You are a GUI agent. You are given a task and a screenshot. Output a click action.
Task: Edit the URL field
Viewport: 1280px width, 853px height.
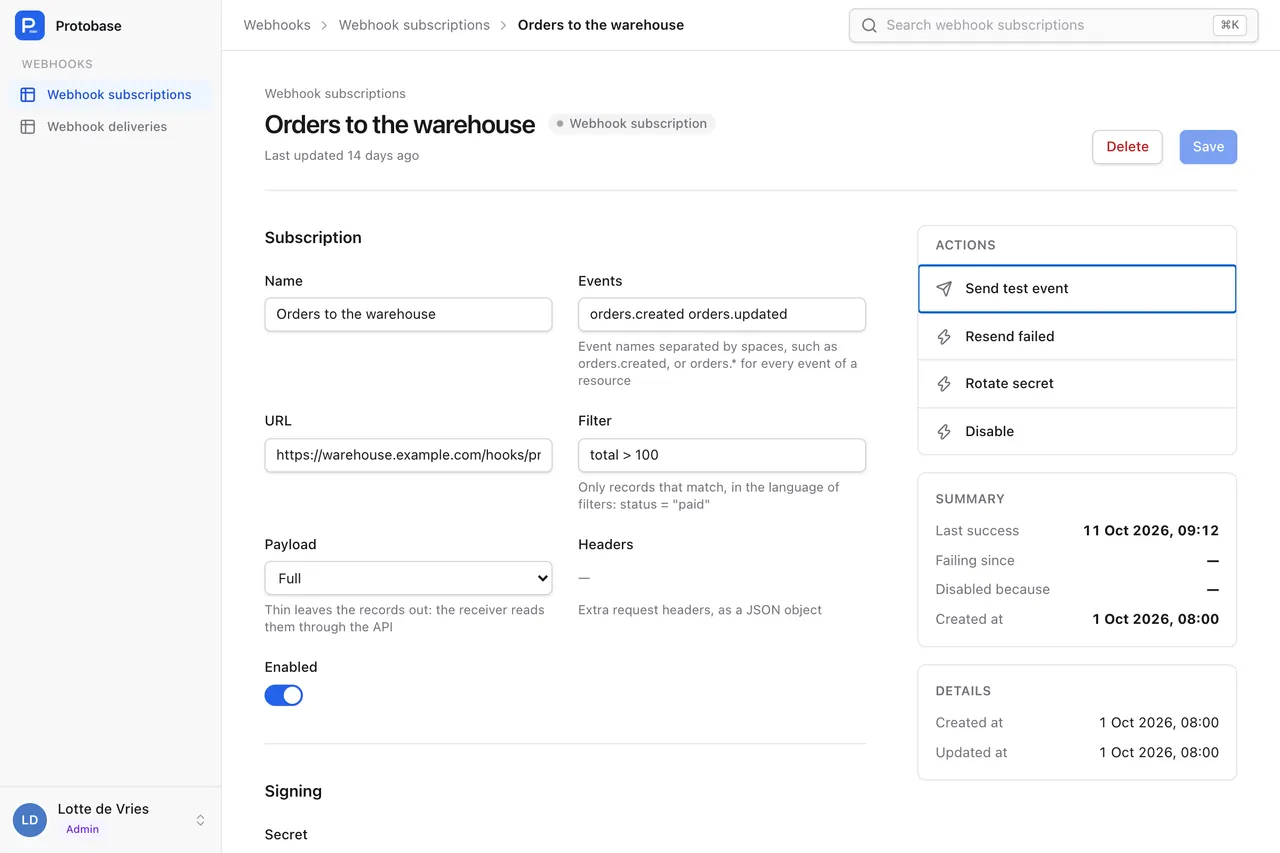408,455
